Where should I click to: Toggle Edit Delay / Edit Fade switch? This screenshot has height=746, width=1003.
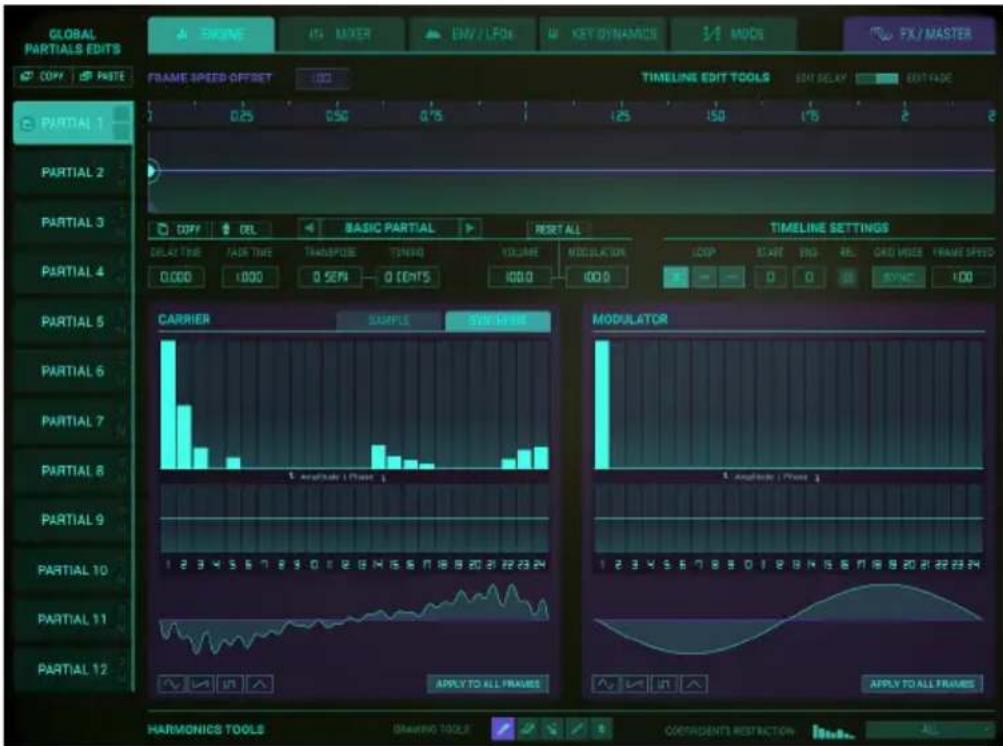pos(876,78)
